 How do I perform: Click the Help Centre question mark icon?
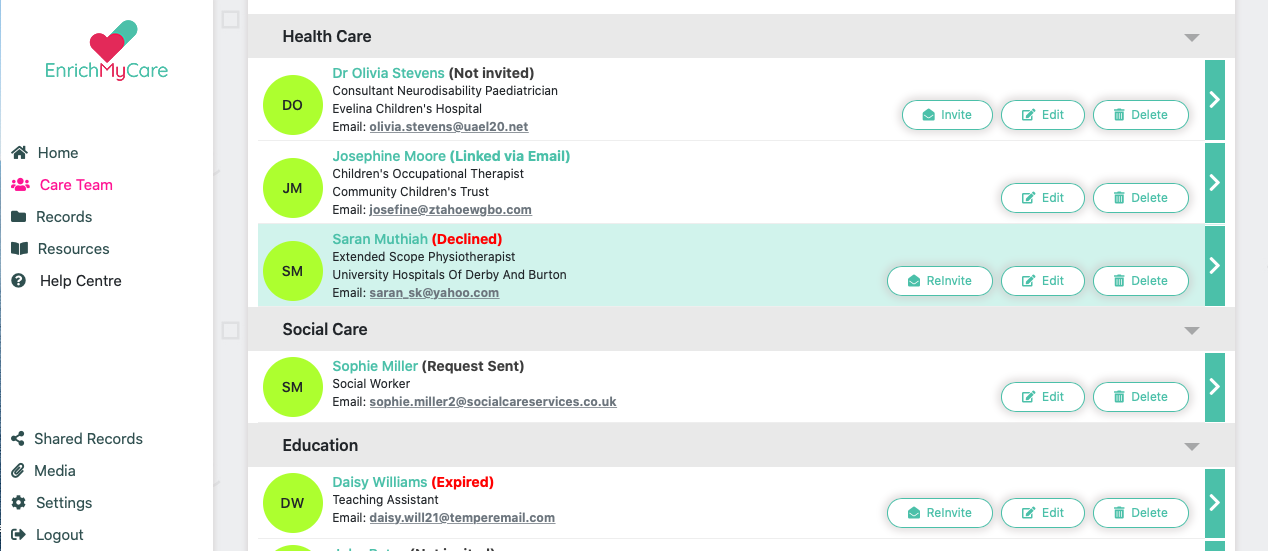point(18,281)
